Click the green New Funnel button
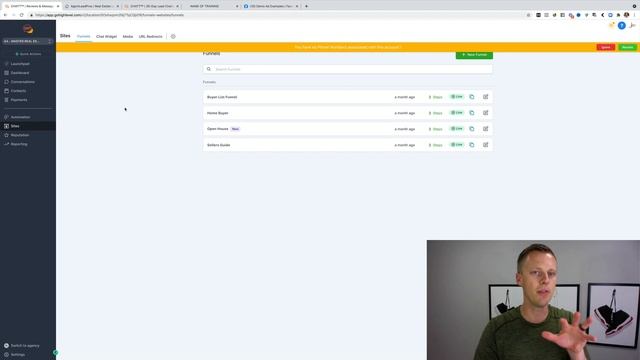Image resolution: width=640 pixels, height=360 pixels. click(x=474, y=55)
